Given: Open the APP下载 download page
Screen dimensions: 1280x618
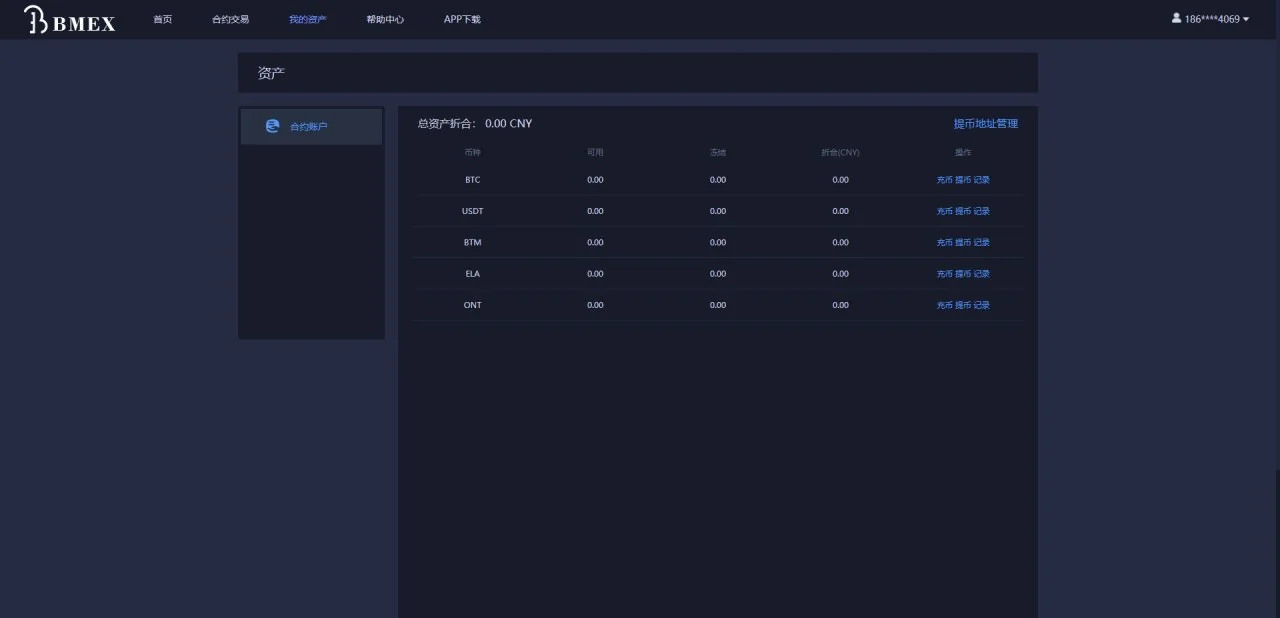Looking at the screenshot, I should point(462,19).
